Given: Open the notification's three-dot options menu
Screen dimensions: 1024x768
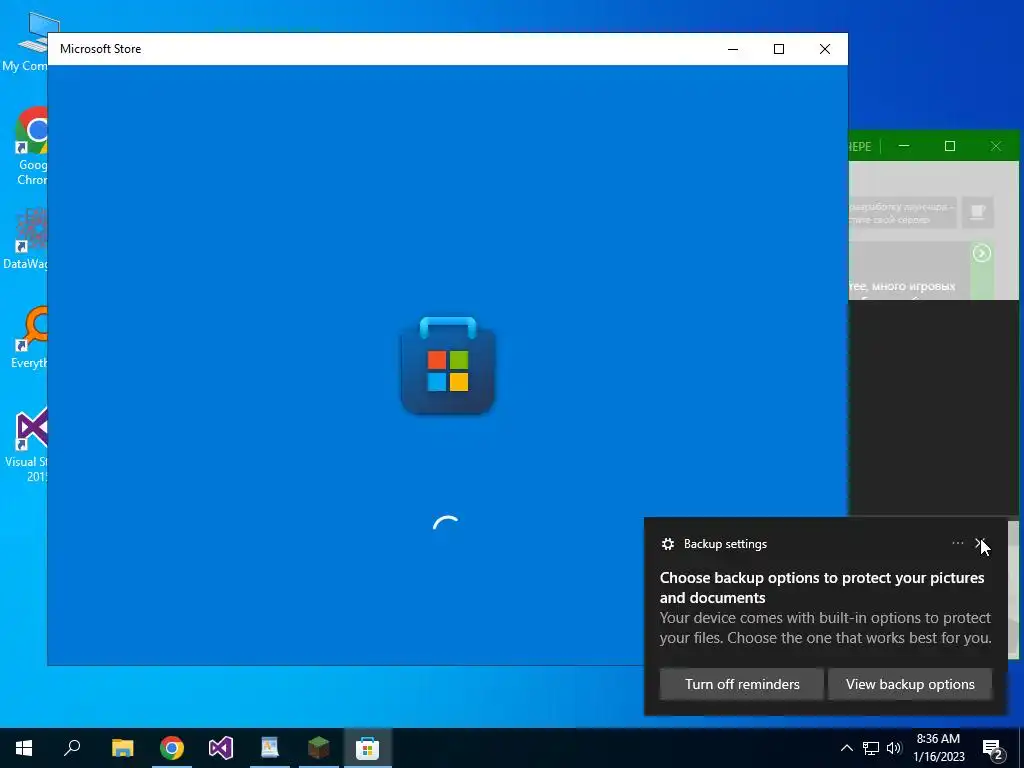Looking at the screenshot, I should [x=957, y=543].
